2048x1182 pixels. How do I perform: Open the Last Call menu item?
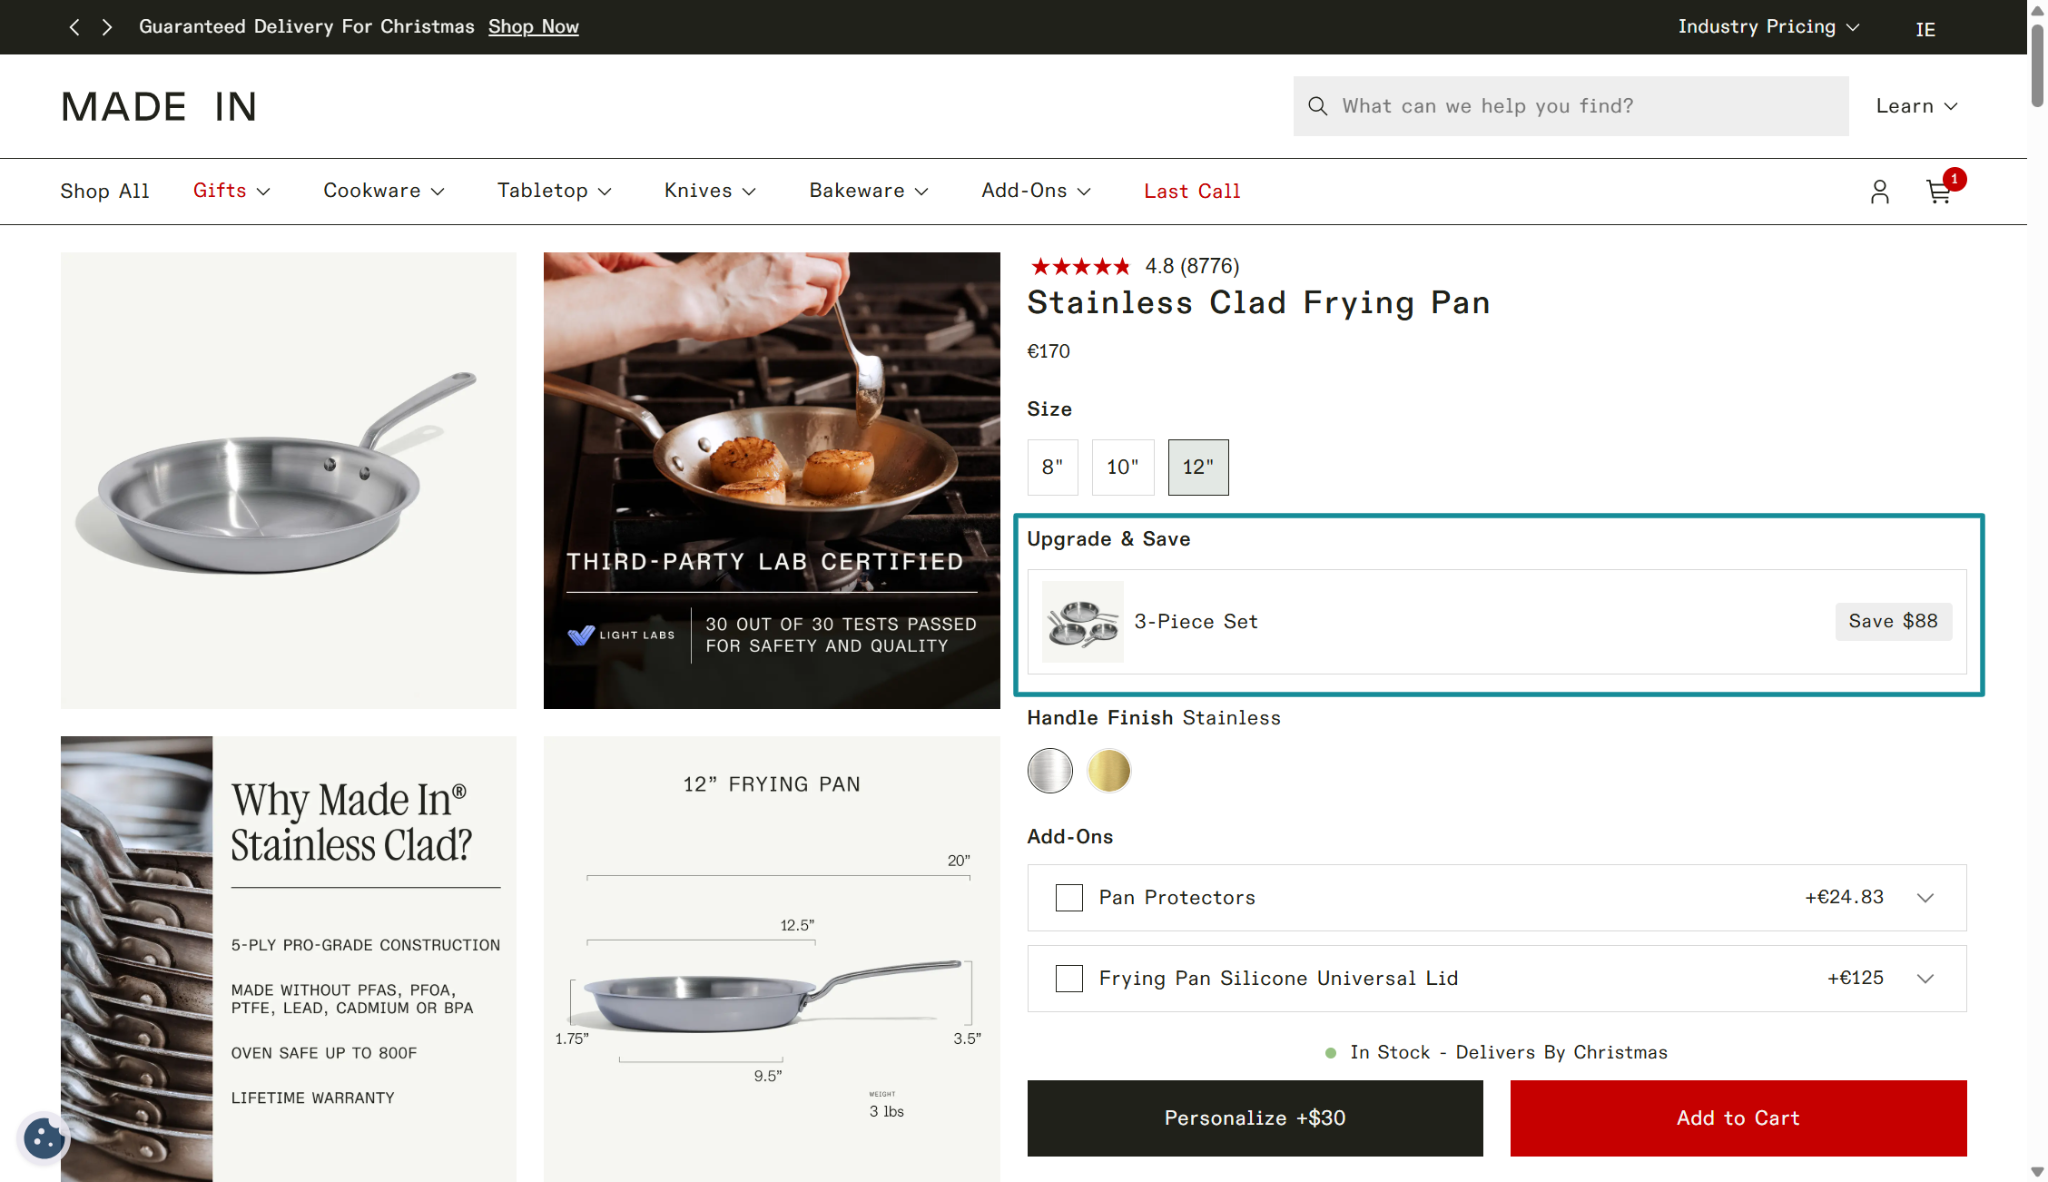pos(1191,191)
